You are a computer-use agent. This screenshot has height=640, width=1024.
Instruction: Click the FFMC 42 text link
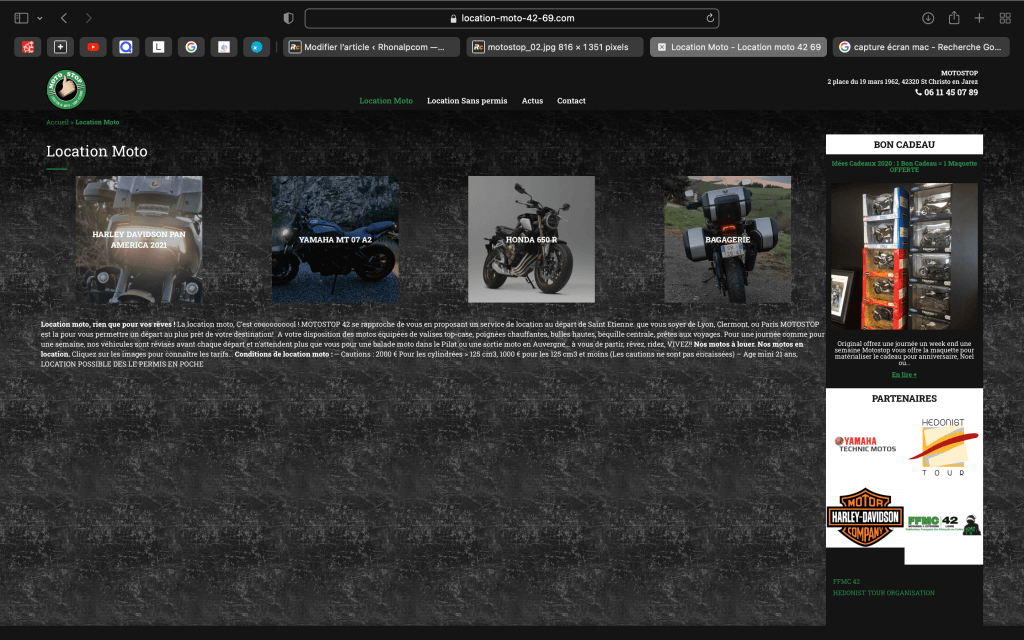click(x=846, y=582)
